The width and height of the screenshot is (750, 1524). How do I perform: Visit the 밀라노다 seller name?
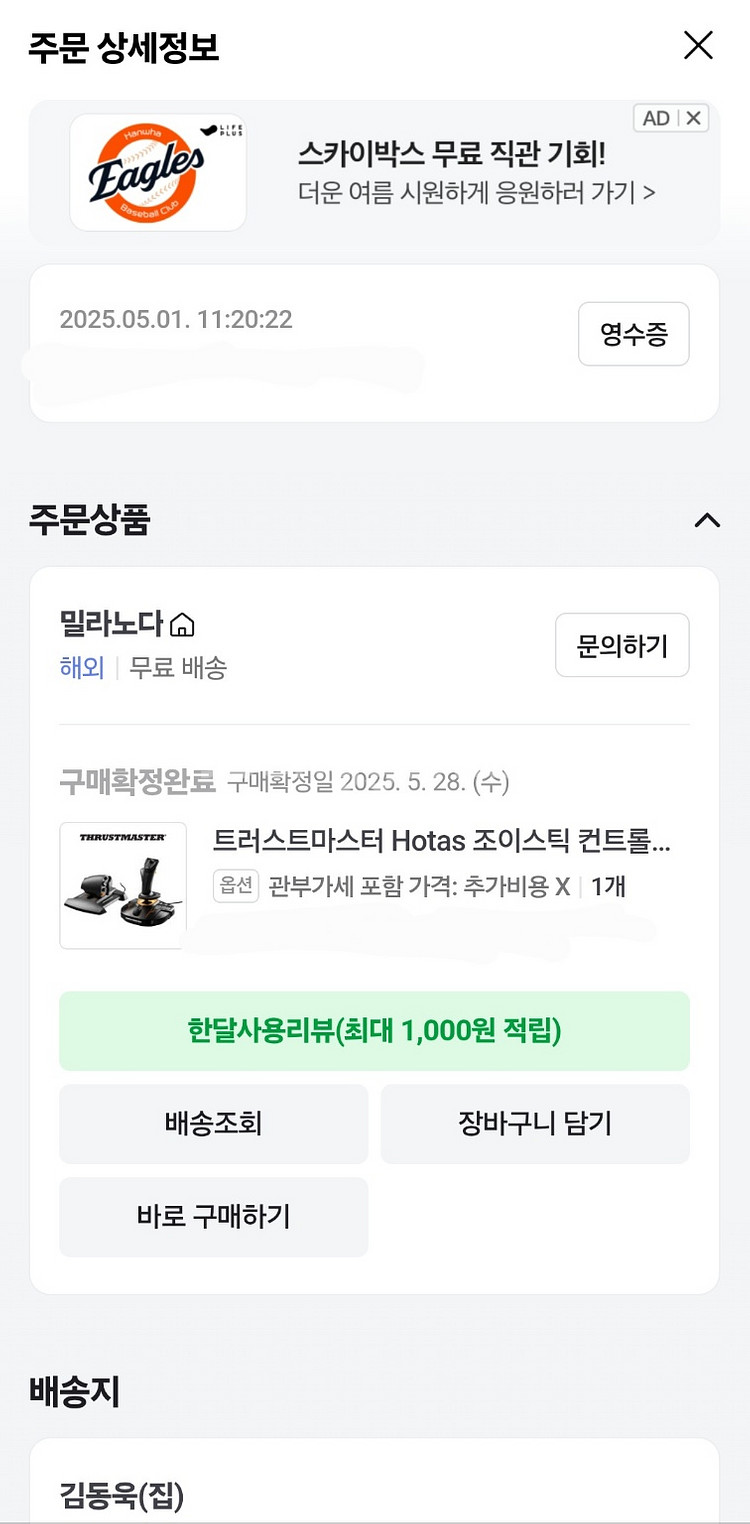tap(110, 624)
